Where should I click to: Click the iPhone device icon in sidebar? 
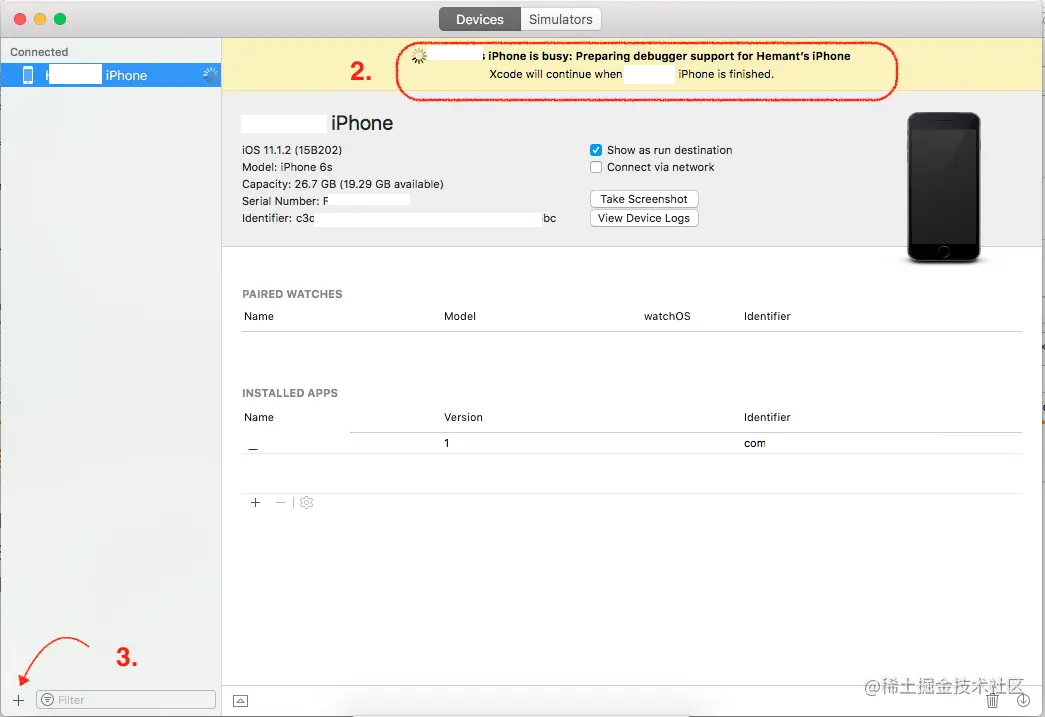coord(28,75)
